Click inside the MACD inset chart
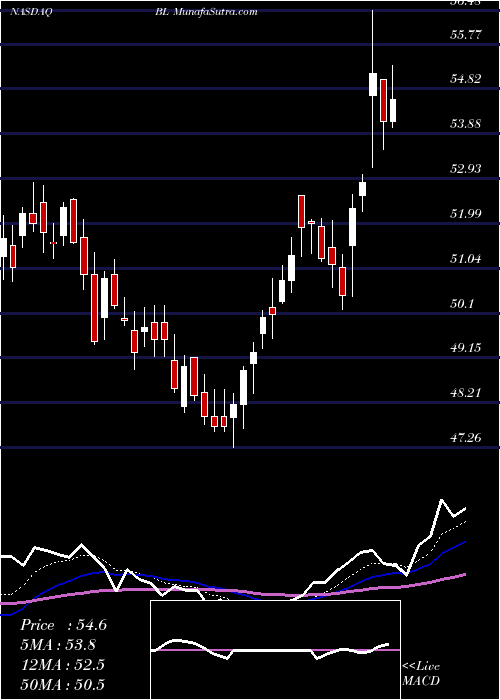500x700 pixels. [275, 650]
